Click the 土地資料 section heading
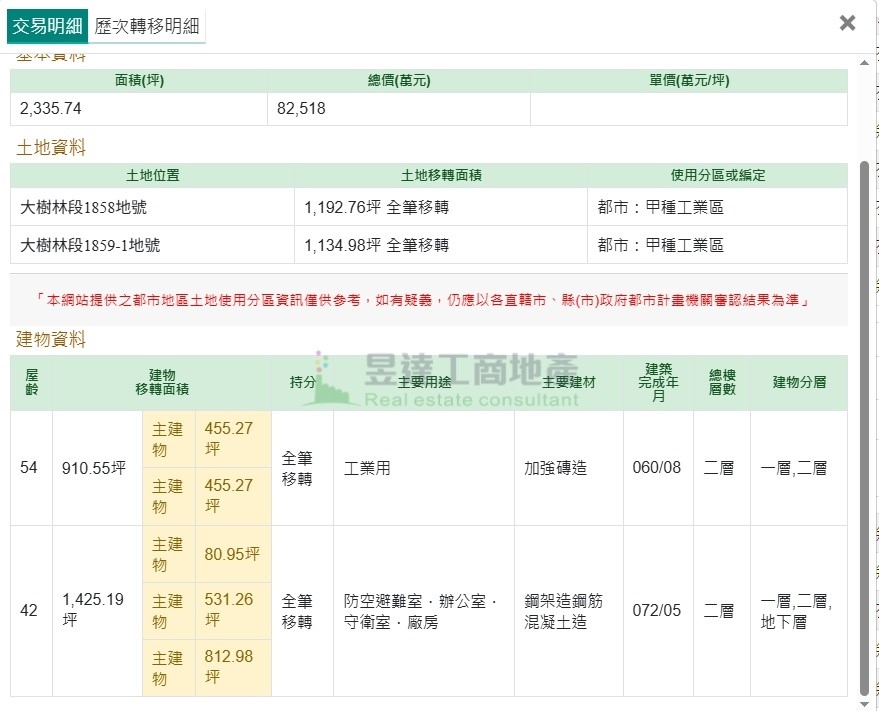Screen dimensions: 879x711 51,148
